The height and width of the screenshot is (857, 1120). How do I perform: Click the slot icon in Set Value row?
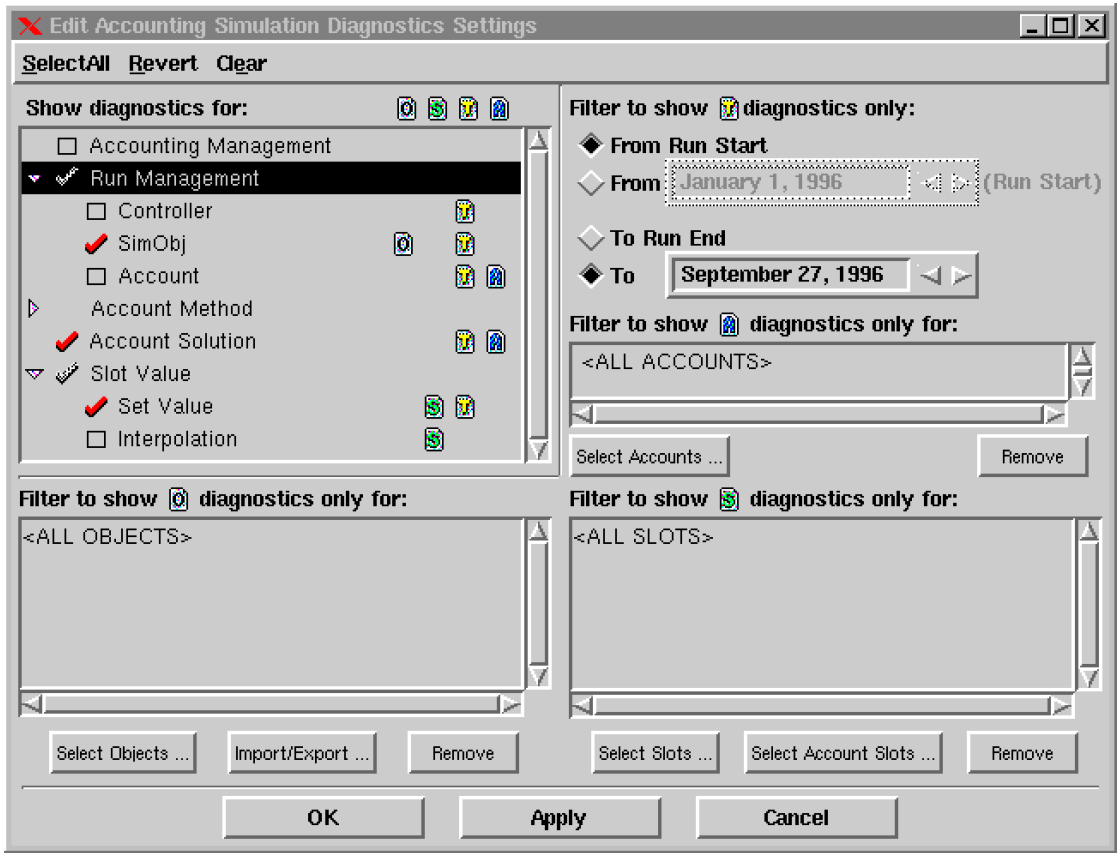pos(434,407)
